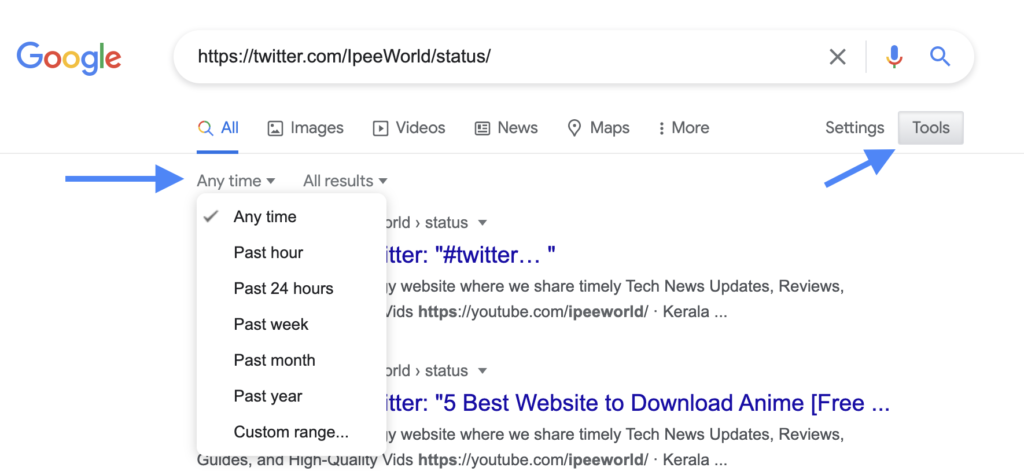This screenshot has width=1024, height=471.
Task: Click inside the search query field
Action: pos(500,57)
